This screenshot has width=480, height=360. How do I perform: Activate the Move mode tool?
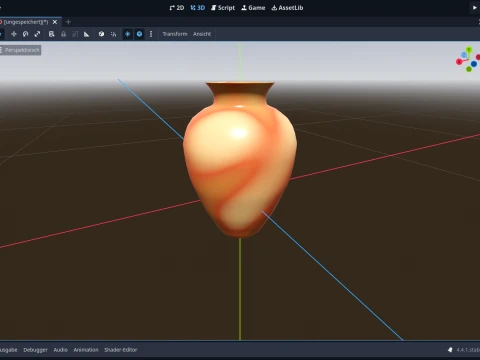point(14,34)
